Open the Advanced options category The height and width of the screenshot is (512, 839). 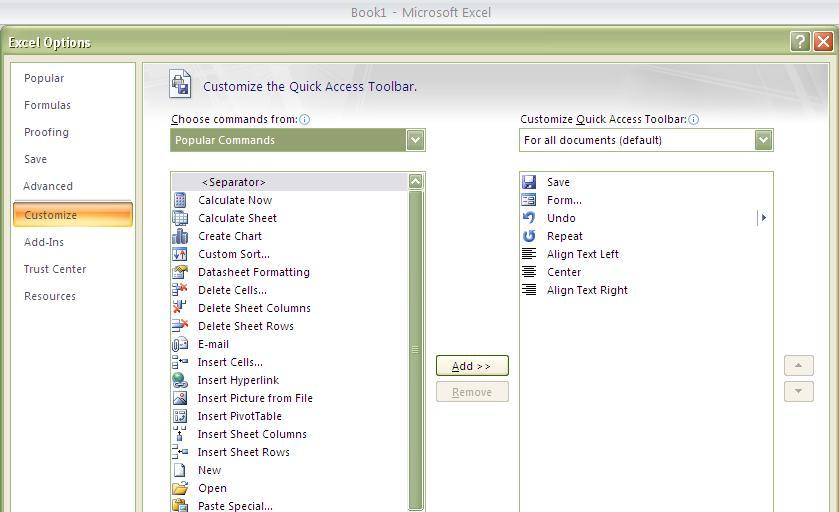[x=48, y=186]
